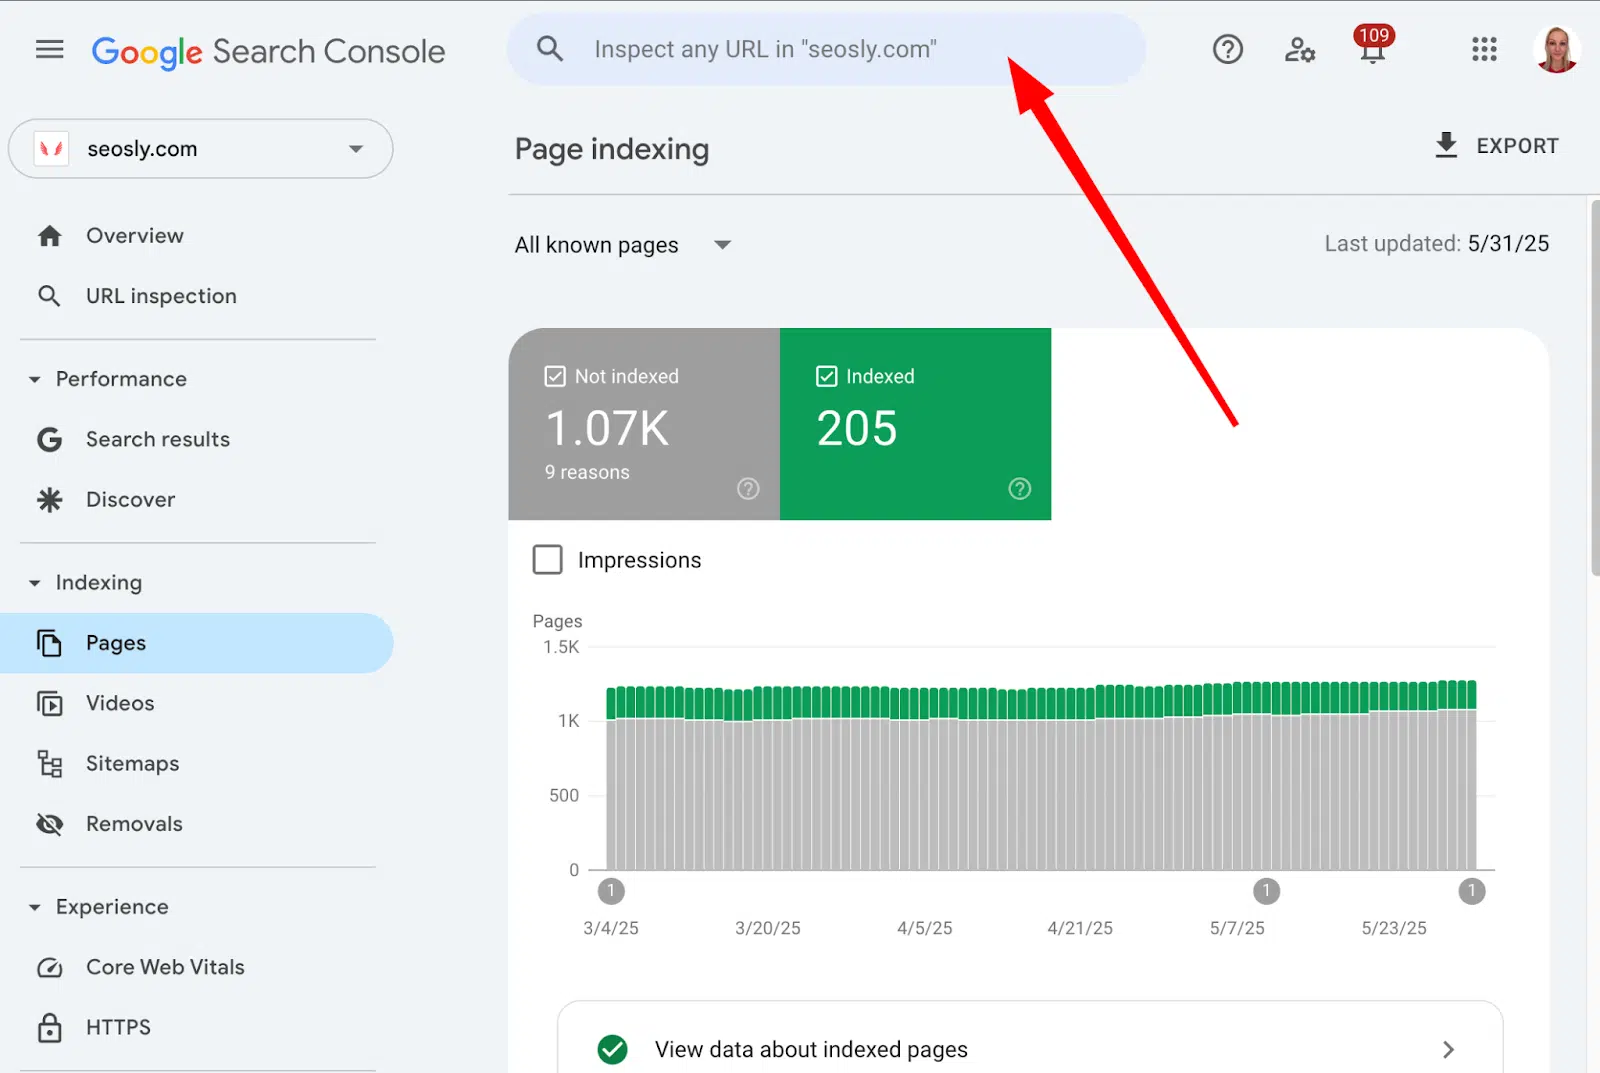
Task: Open the All known pages dropdown
Action: tap(622, 244)
